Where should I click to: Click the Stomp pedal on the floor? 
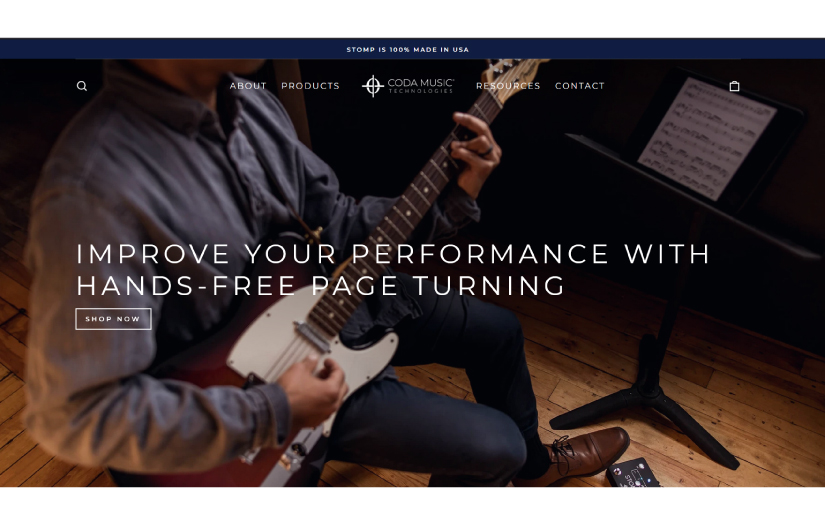[x=634, y=473]
